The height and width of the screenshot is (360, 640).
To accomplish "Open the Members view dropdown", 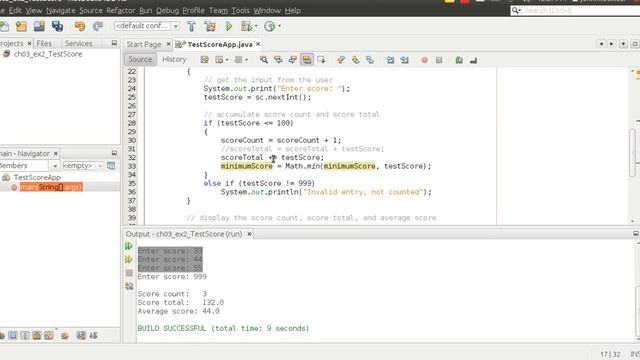I will click(x=55, y=166).
